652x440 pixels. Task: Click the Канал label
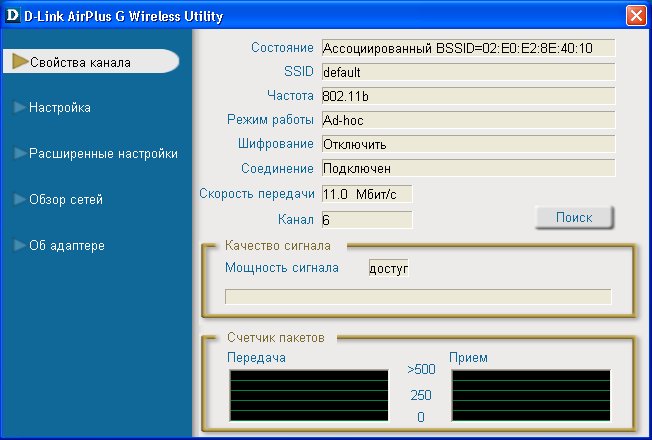296,219
